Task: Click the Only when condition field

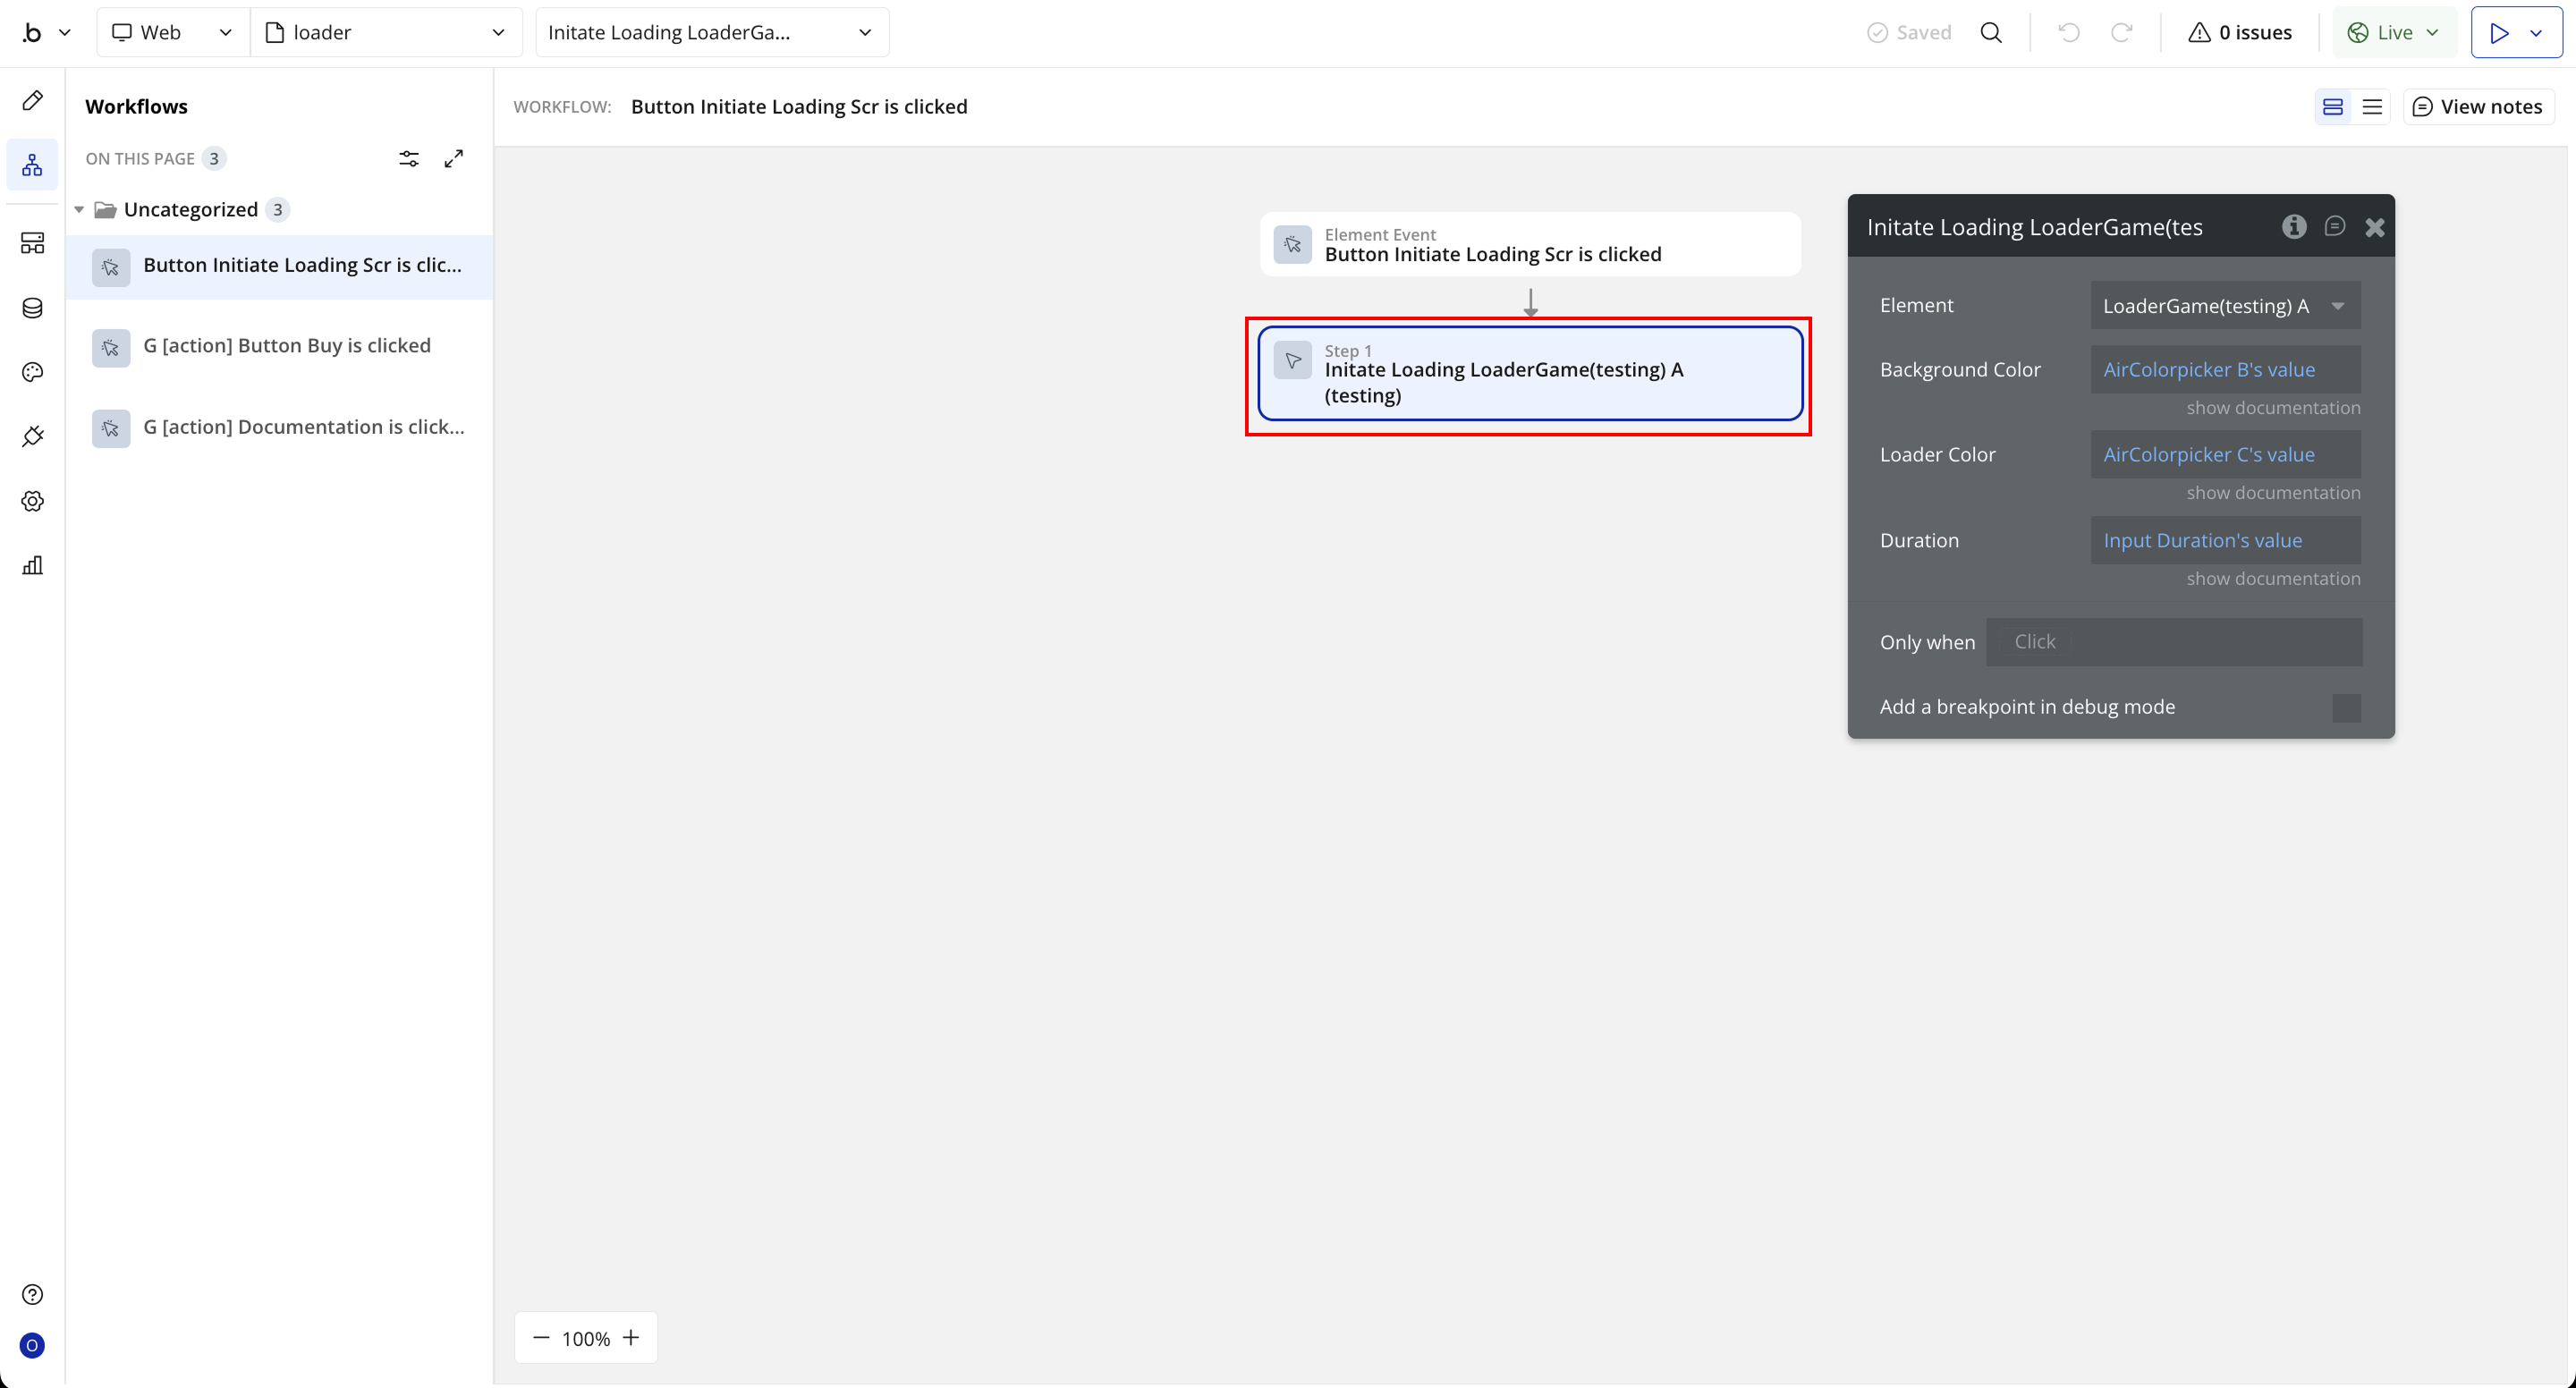Action: point(2173,642)
